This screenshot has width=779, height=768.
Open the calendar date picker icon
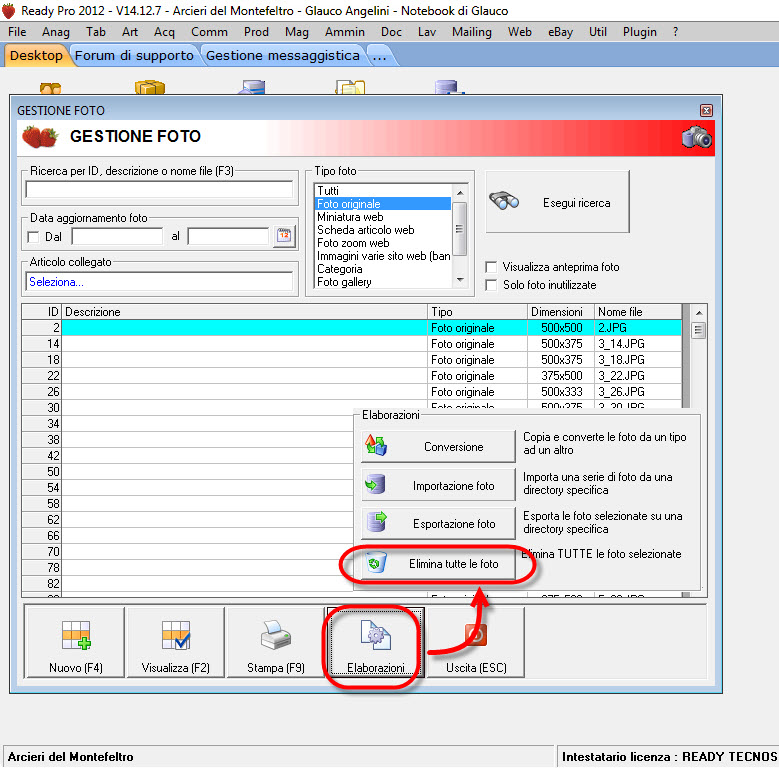click(x=284, y=235)
